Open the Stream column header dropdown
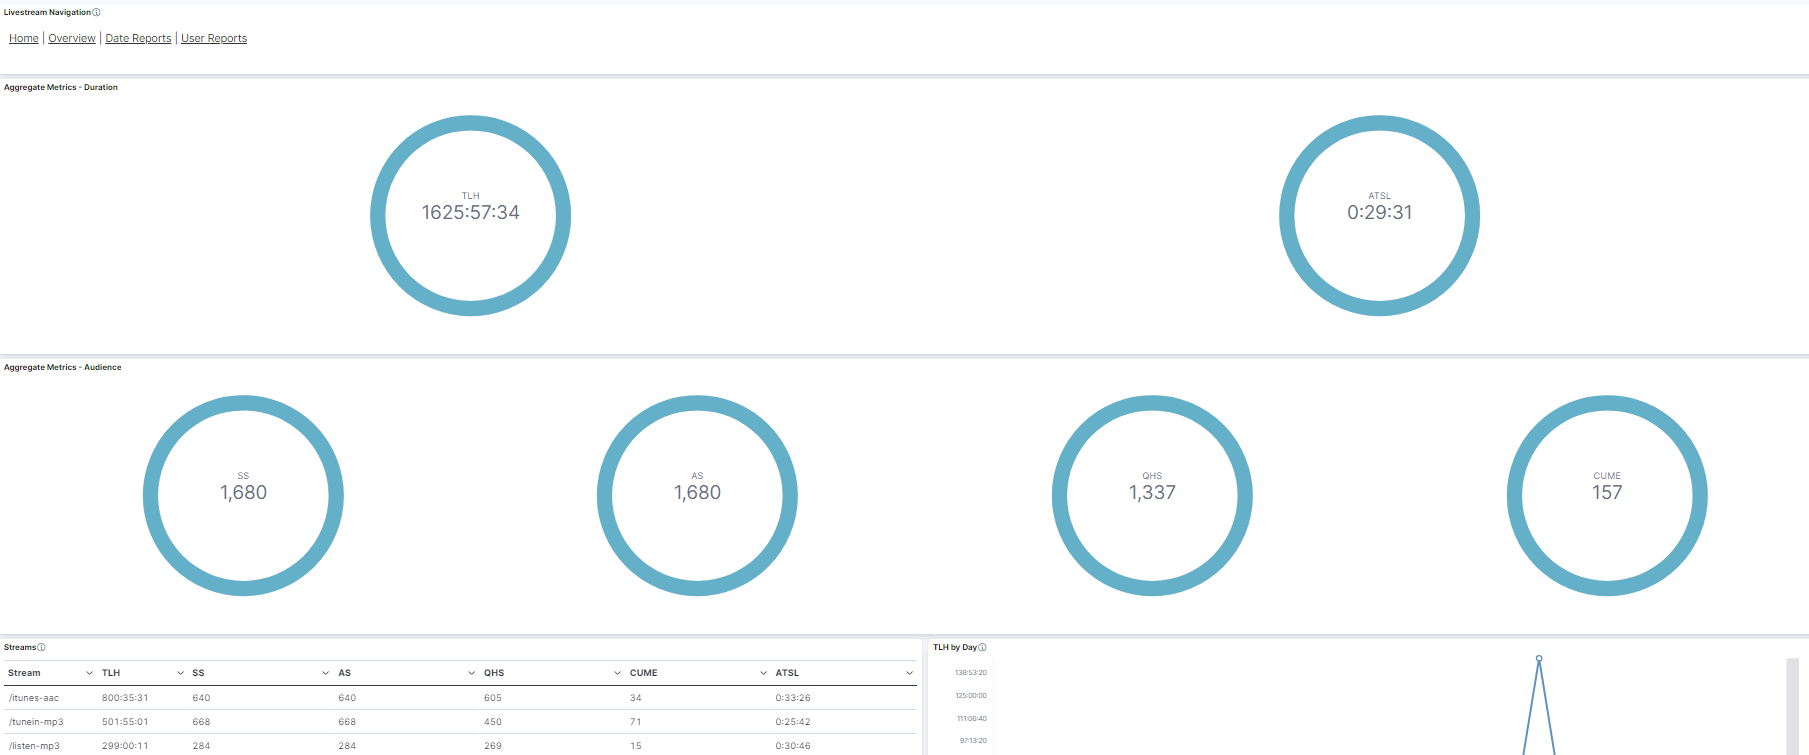The height and width of the screenshot is (755, 1809). click(x=89, y=673)
